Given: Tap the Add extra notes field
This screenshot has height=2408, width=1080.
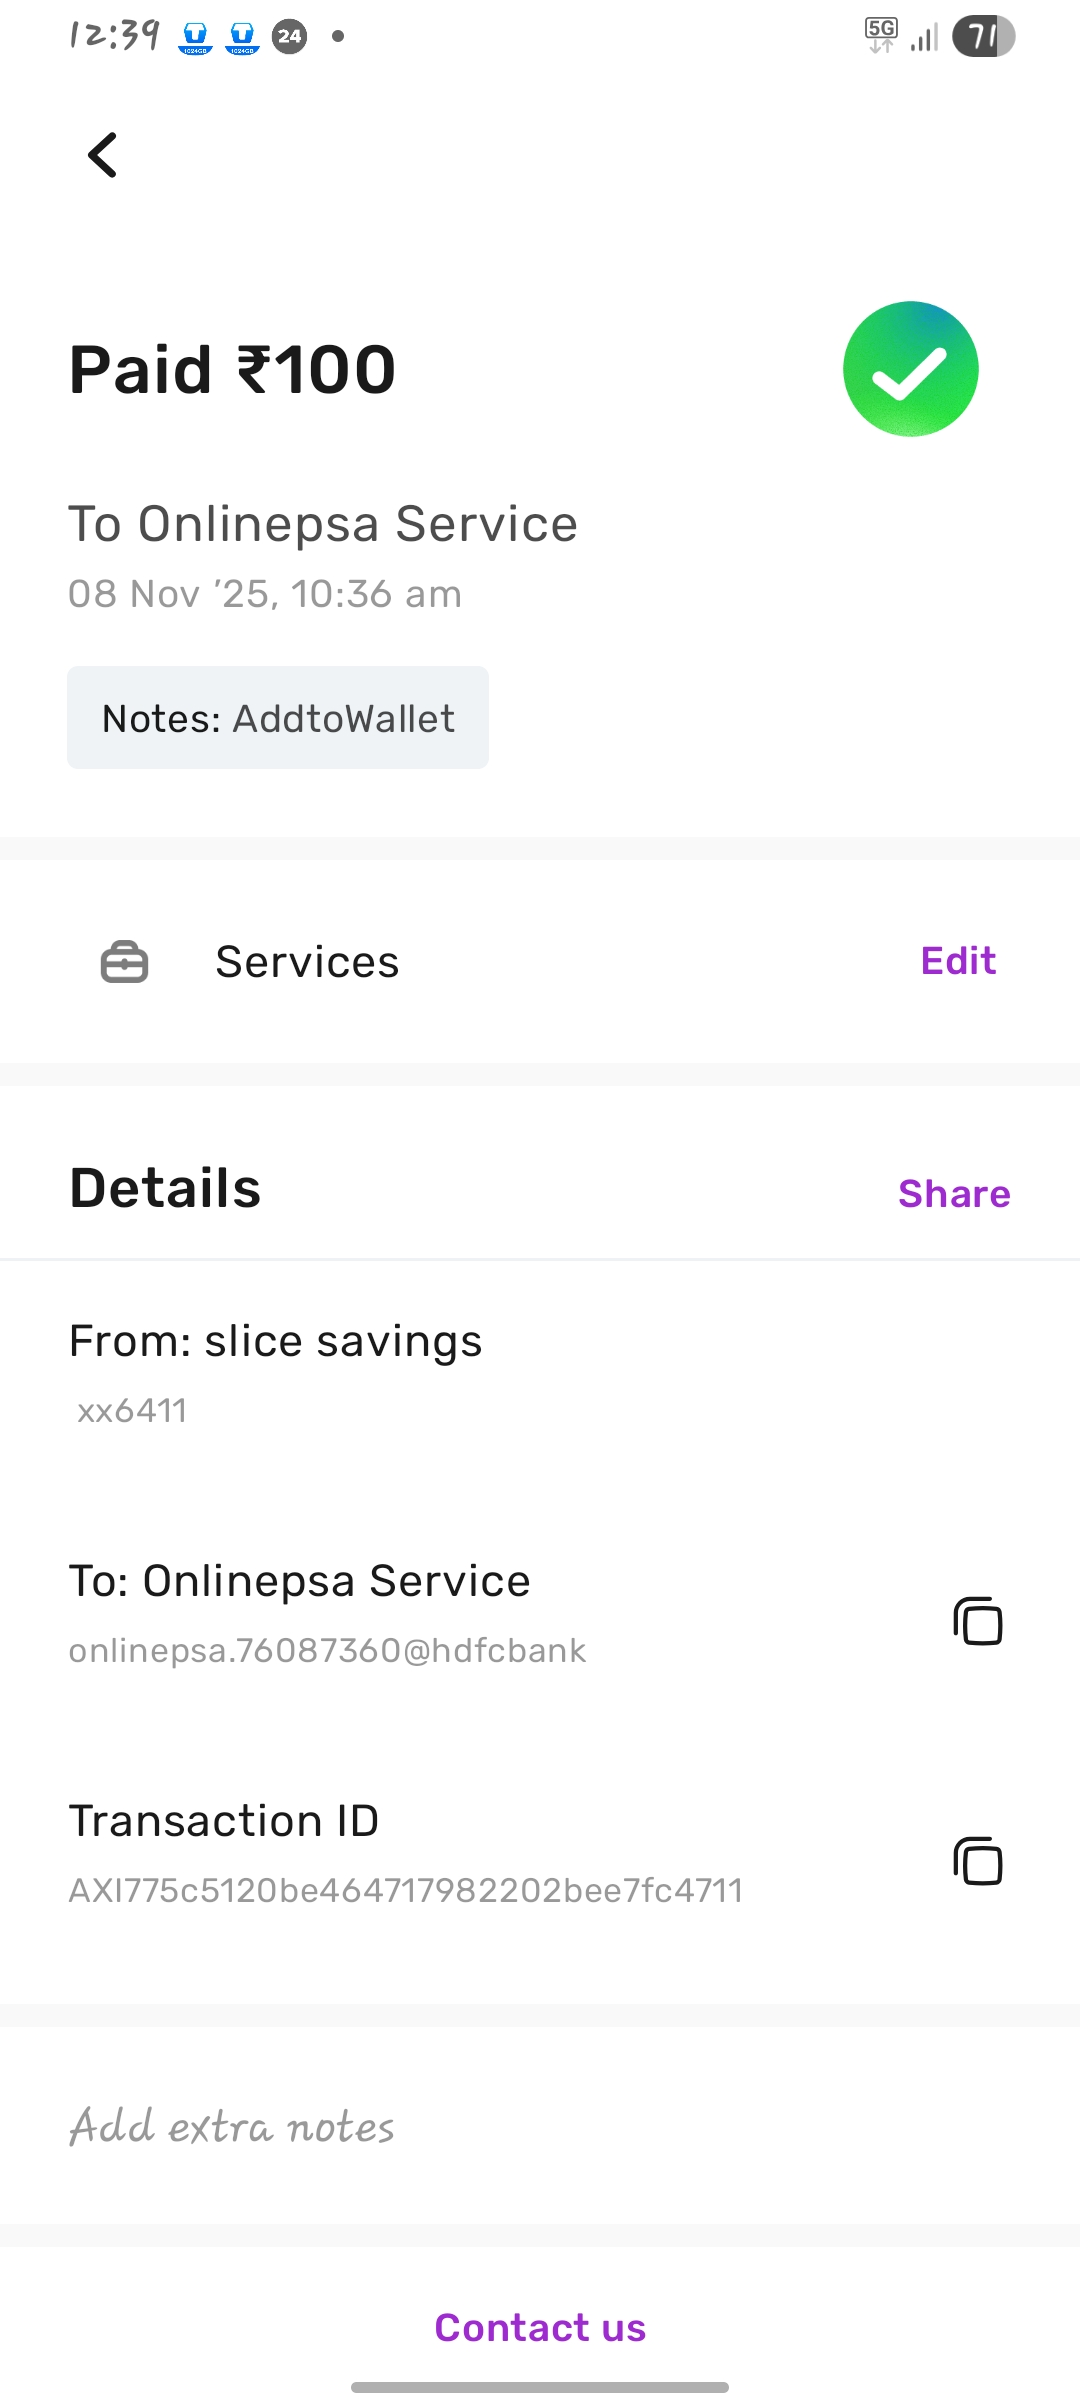Looking at the screenshot, I should click(232, 2127).
